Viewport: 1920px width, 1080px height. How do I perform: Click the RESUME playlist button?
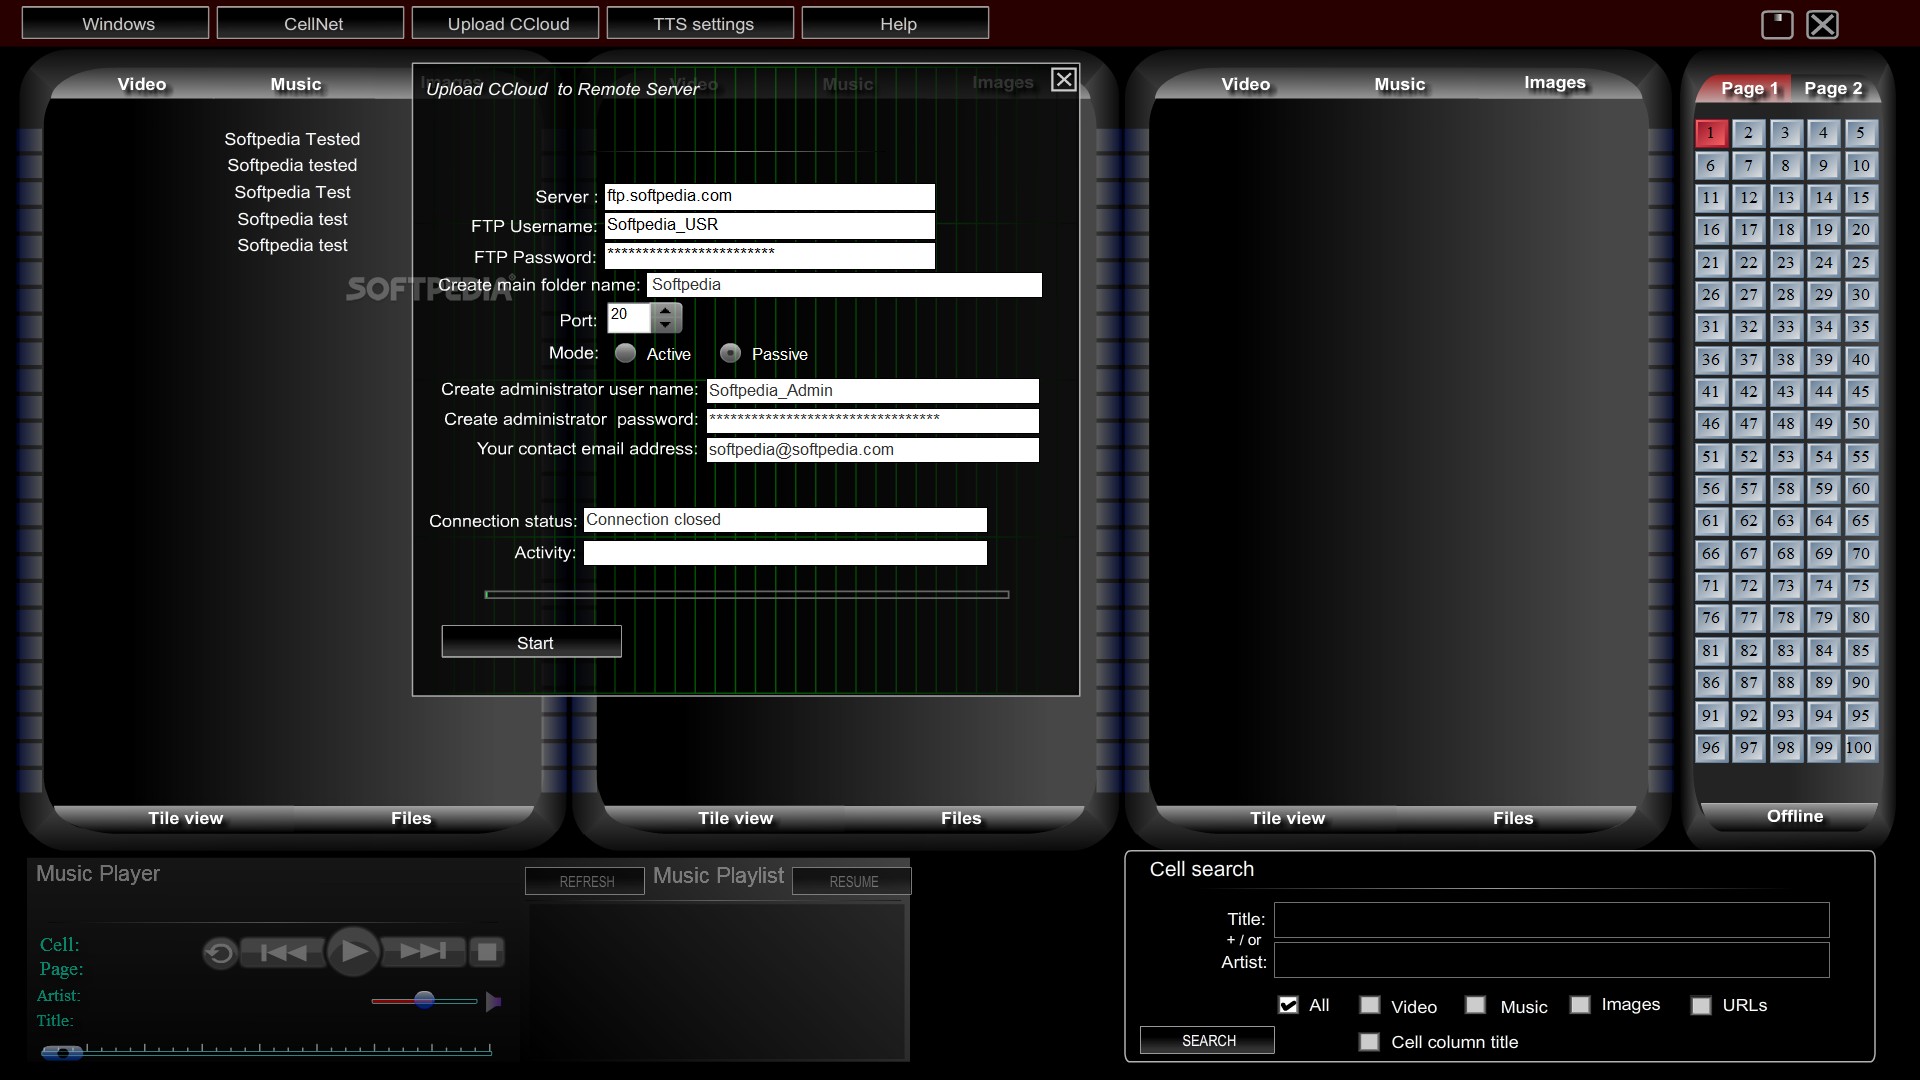click(x=852, y=881)
